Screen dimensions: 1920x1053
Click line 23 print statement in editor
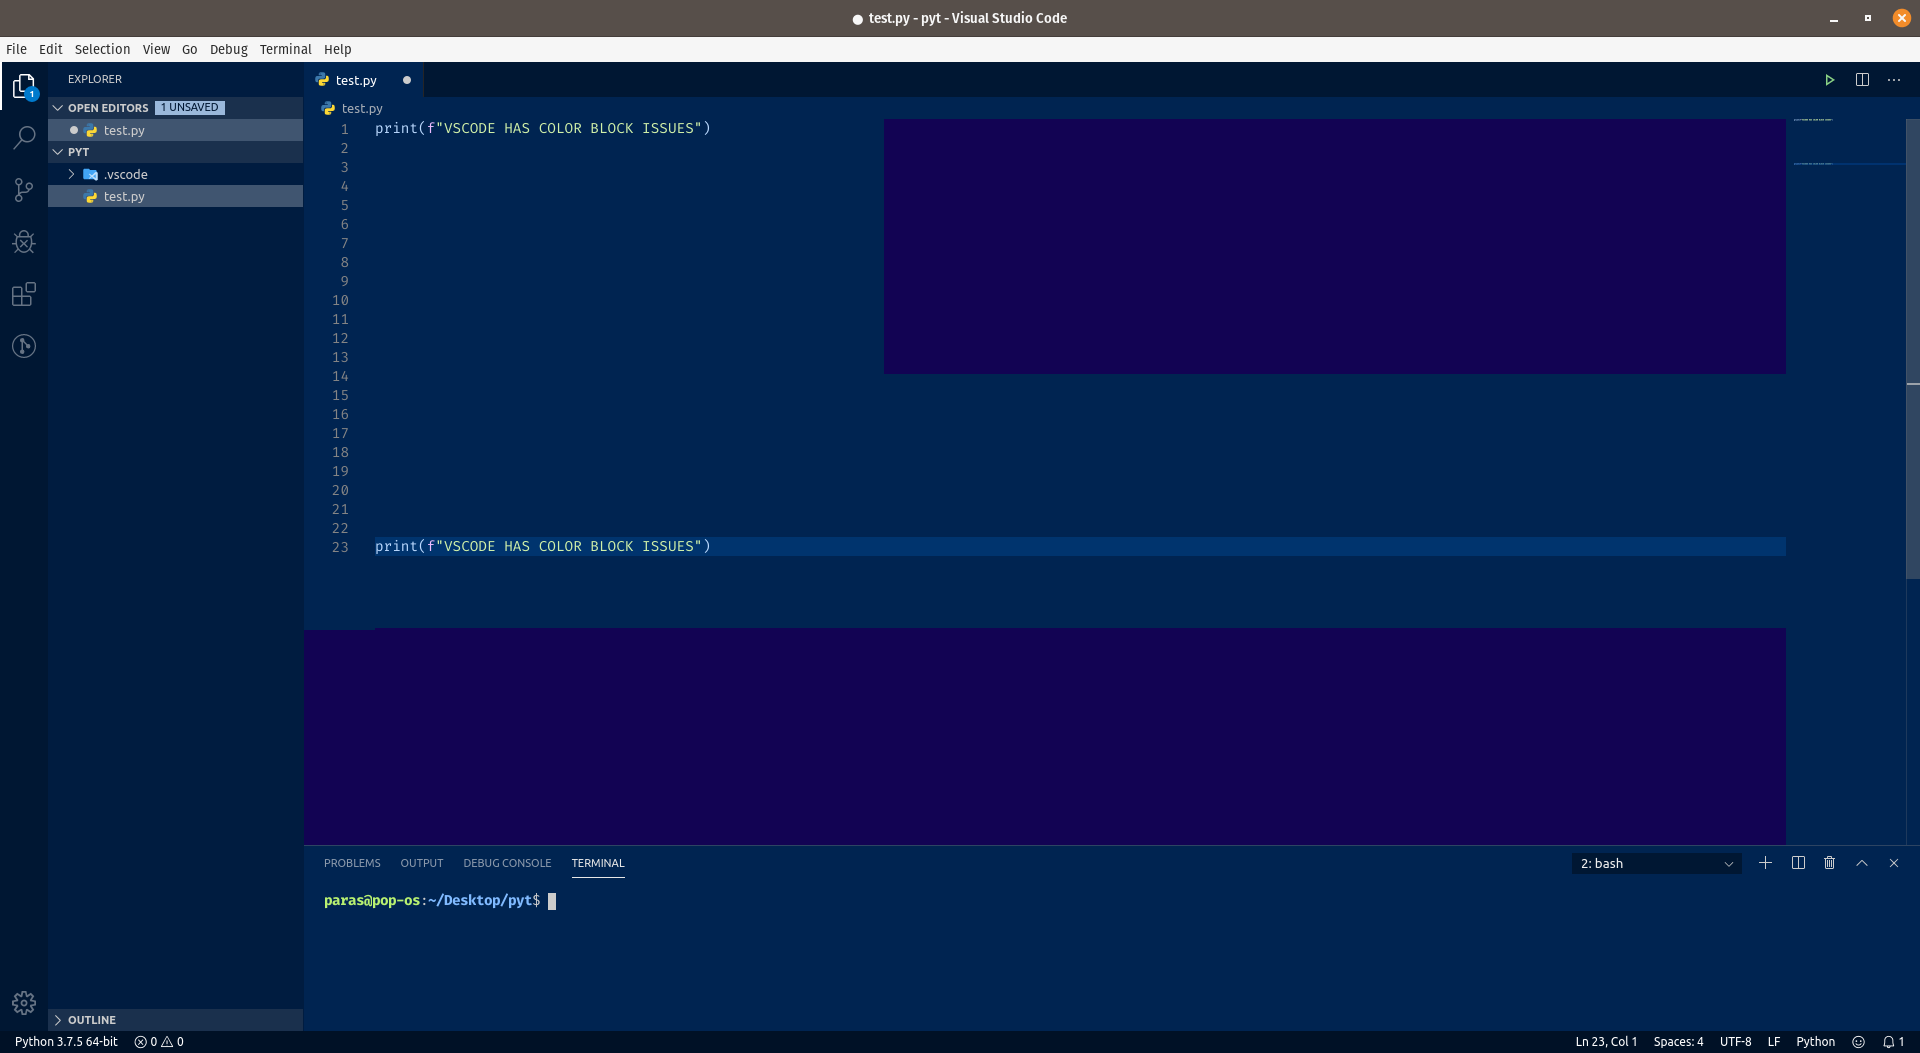[542, 546]
